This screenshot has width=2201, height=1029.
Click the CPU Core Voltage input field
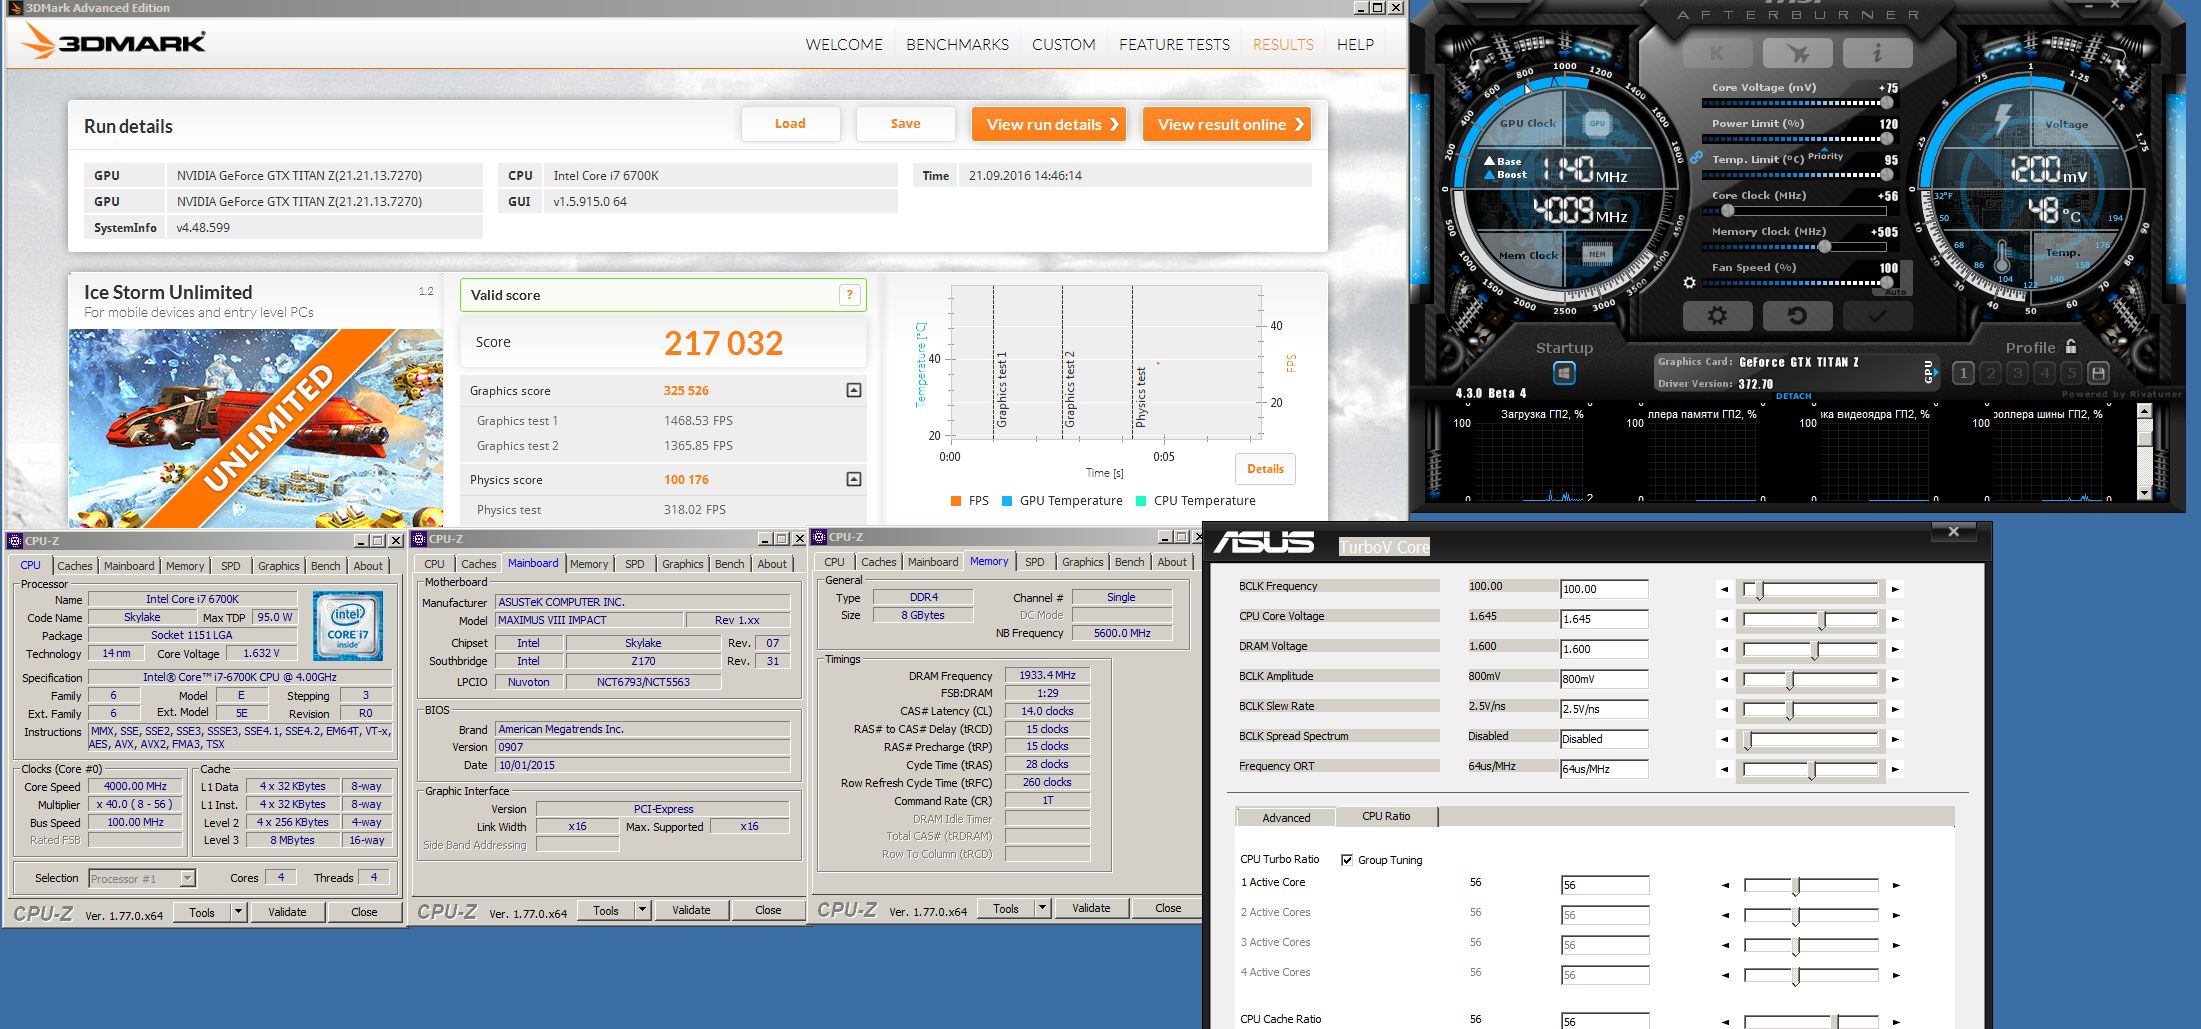point(1604,619)
